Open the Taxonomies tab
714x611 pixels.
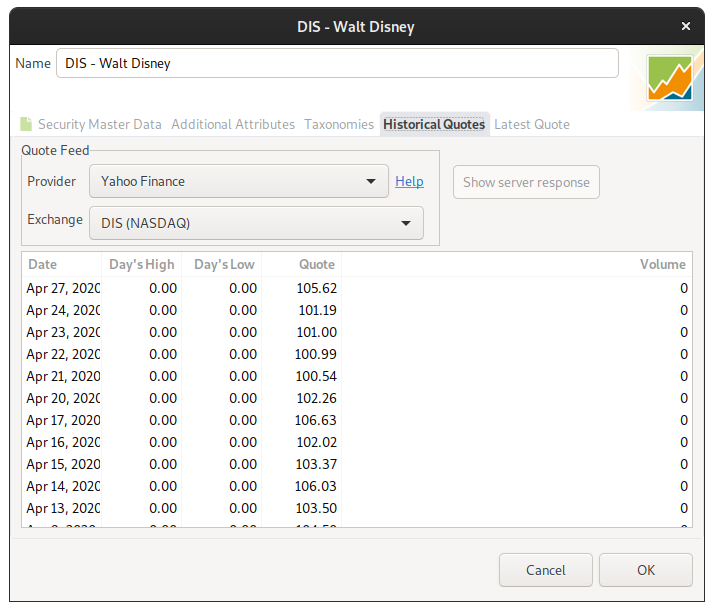click(x=339, y=124)
